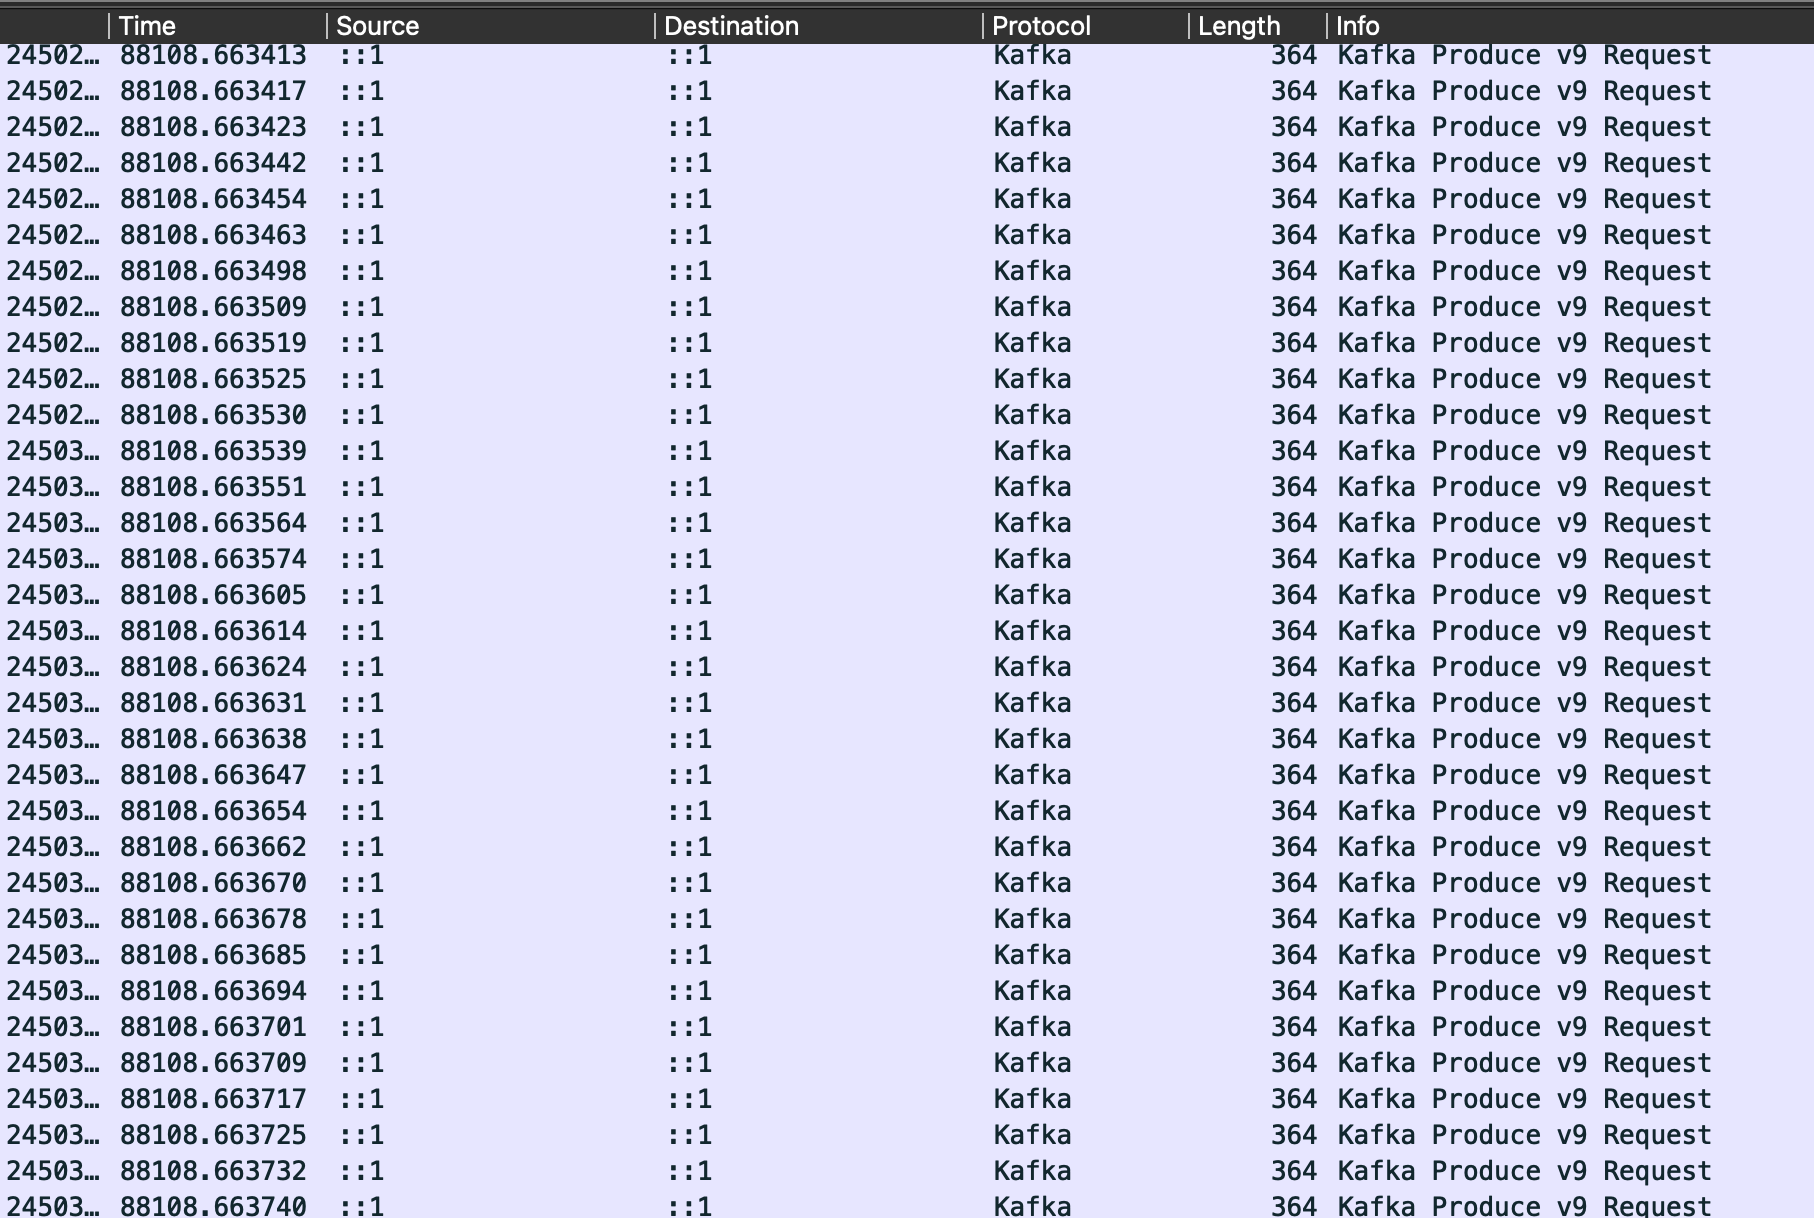The height and width of the screenshot is (1218, 1814).
Task: Sort by the Destination column header
Action: click(x=731, y=26)
